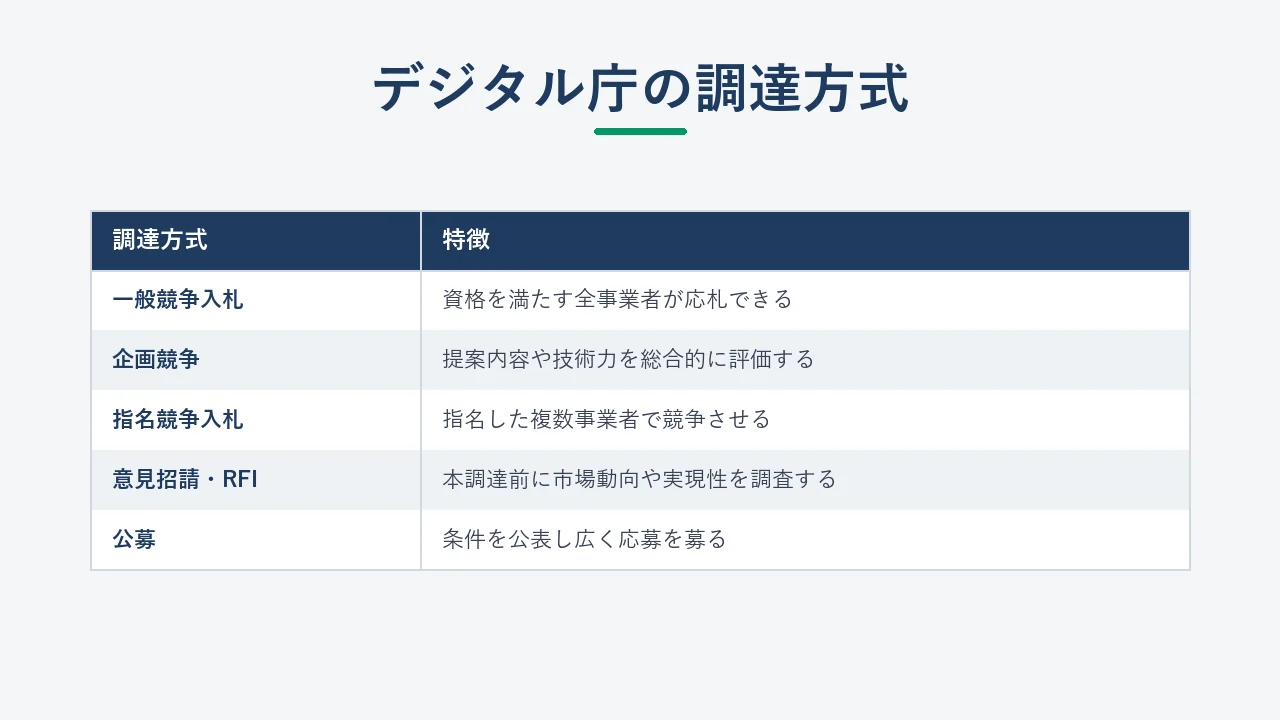Click the word RFI in the table
This screenshot has width=1280, height=720.
240,480
